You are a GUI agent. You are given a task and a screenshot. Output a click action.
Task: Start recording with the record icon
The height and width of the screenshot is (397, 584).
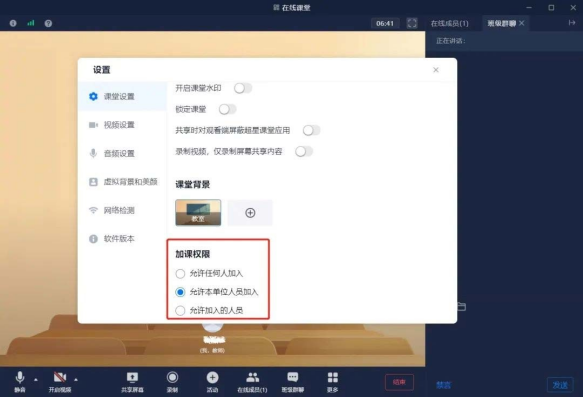pyautogui.click(x=172, y=378)
